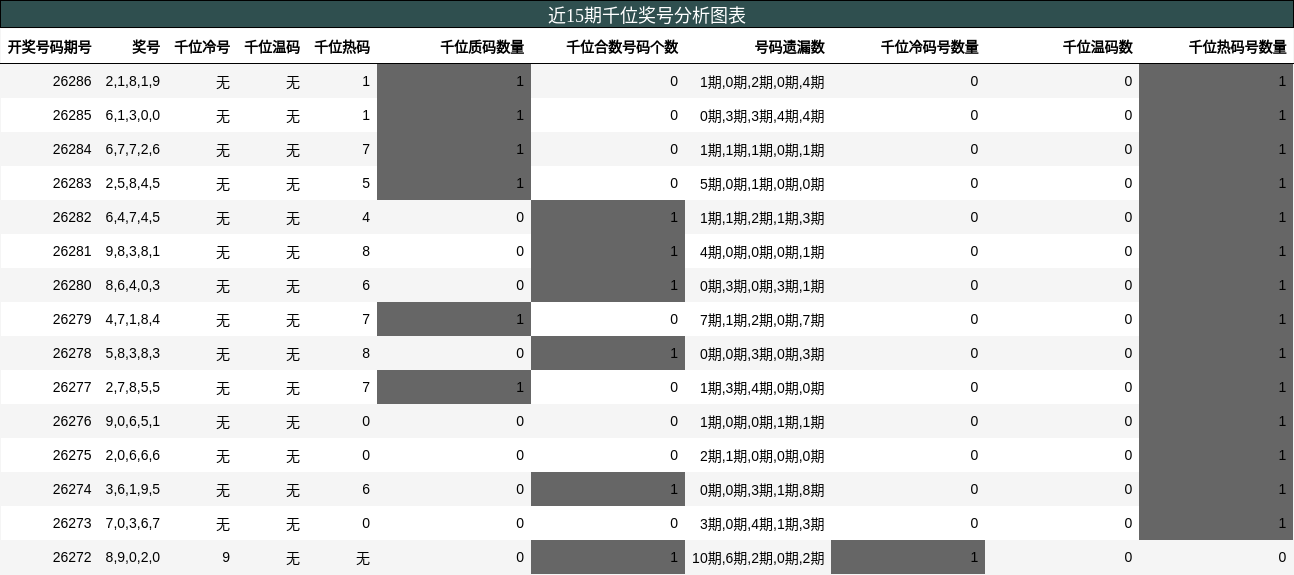
Task: Click winning numbers 9,8,3,8,1
Action: pyautogui.click(x=133, y=251)
